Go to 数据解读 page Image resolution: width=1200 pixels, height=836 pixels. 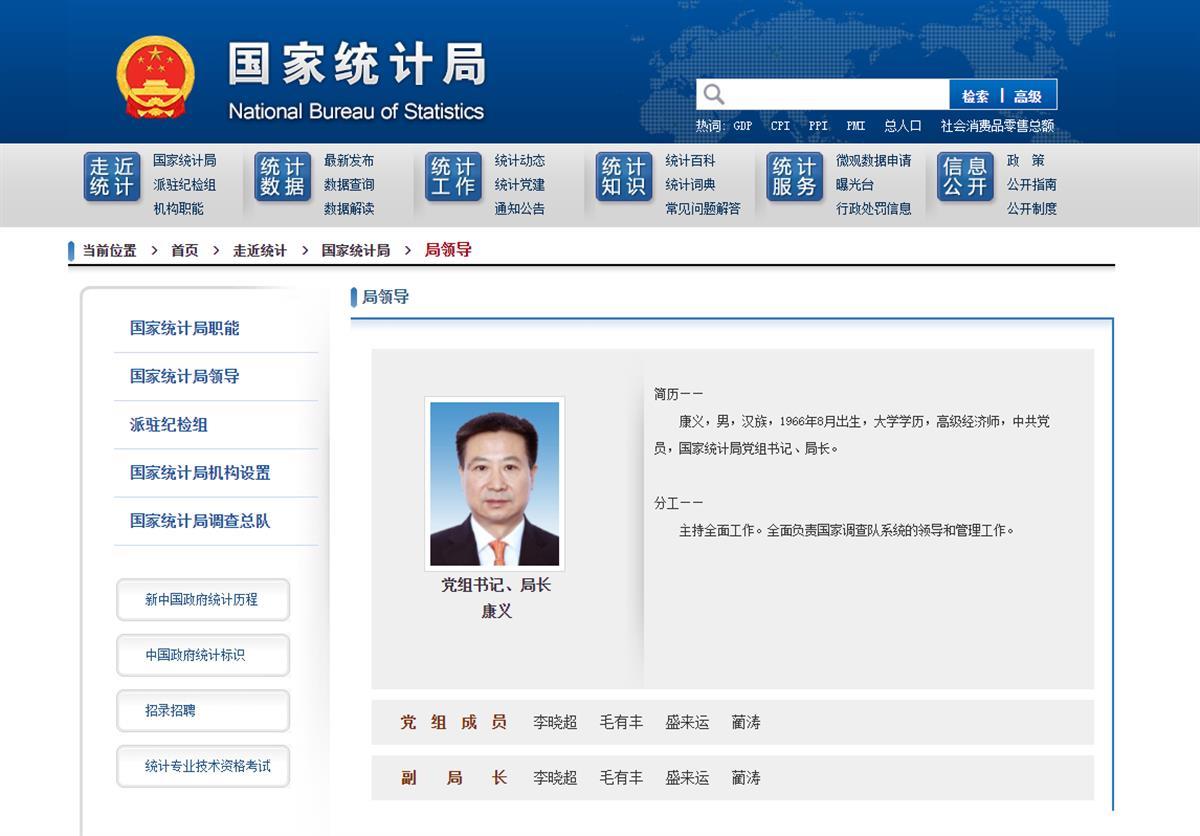(349, 208)
